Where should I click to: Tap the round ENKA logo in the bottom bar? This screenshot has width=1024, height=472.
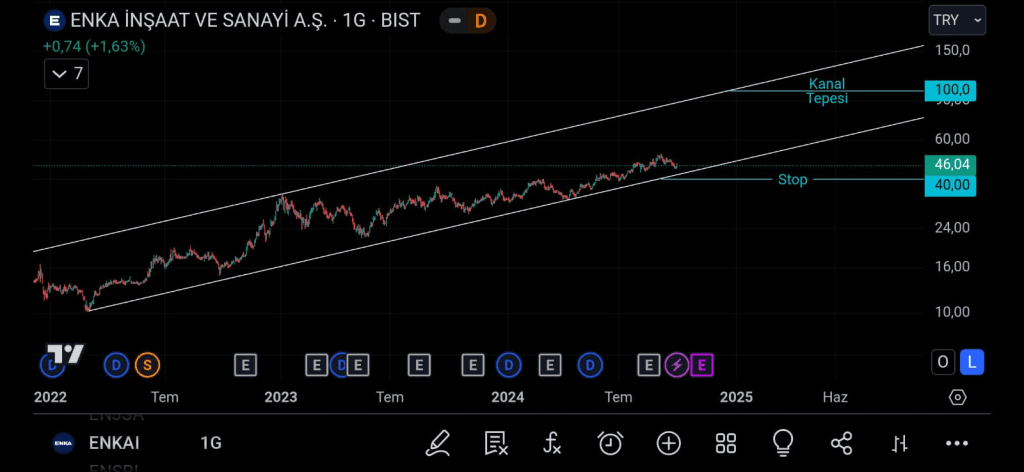point(63,443)
